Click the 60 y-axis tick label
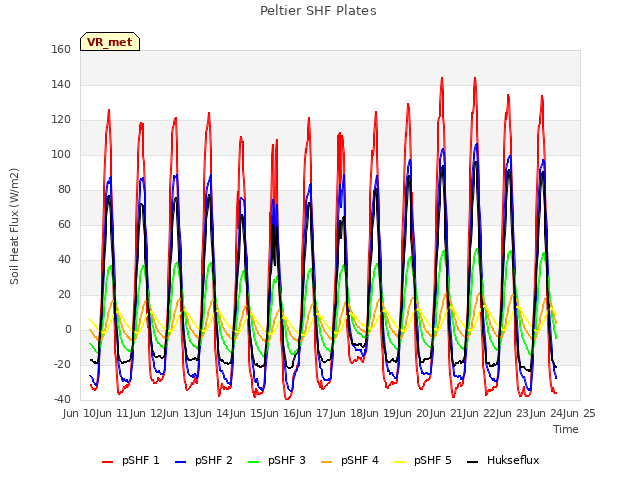Screen dimensions: 640x480 click(x=64, y=224)
